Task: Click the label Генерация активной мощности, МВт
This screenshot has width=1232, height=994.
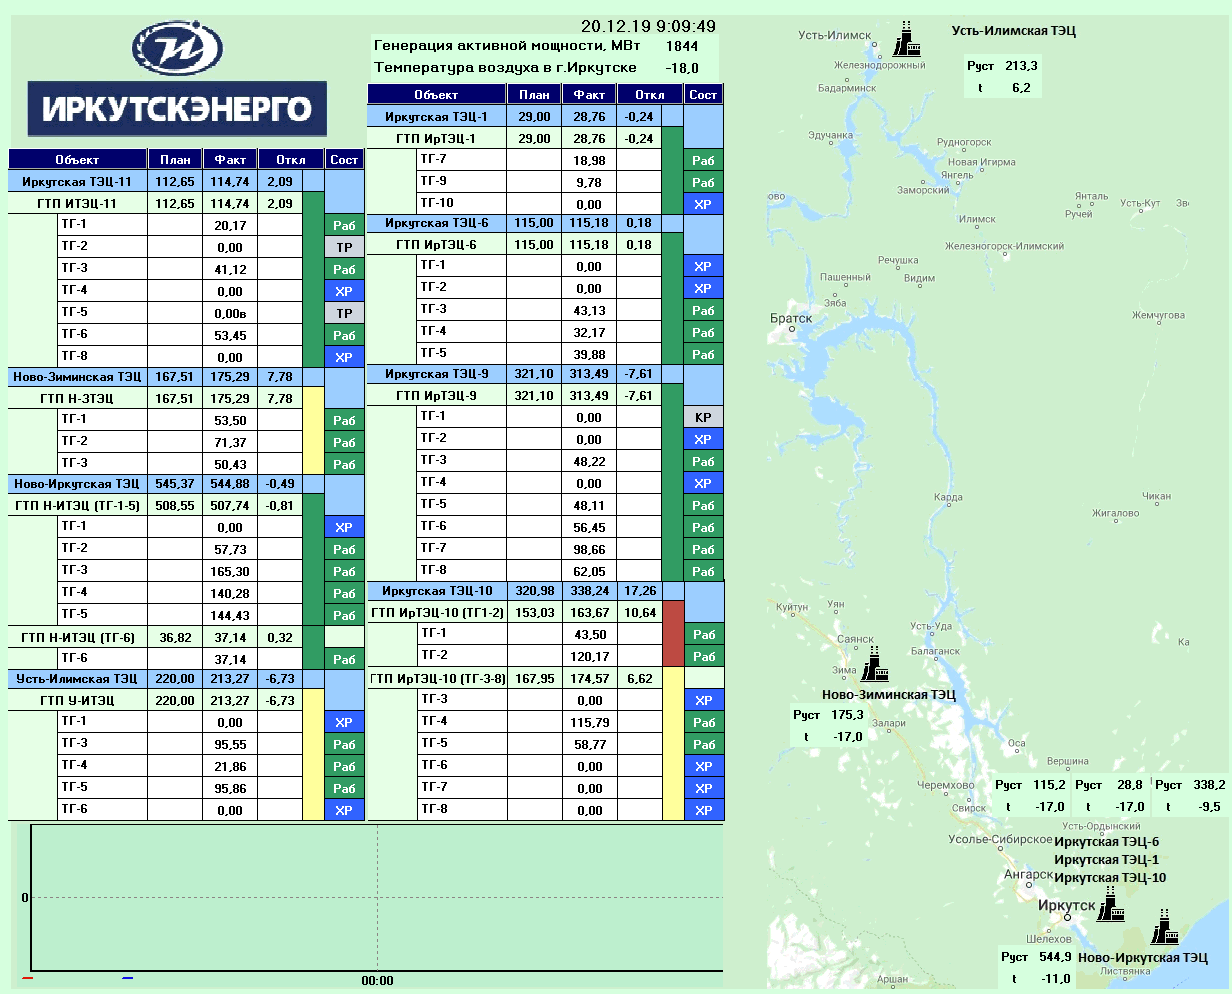Action: [507, 46]
